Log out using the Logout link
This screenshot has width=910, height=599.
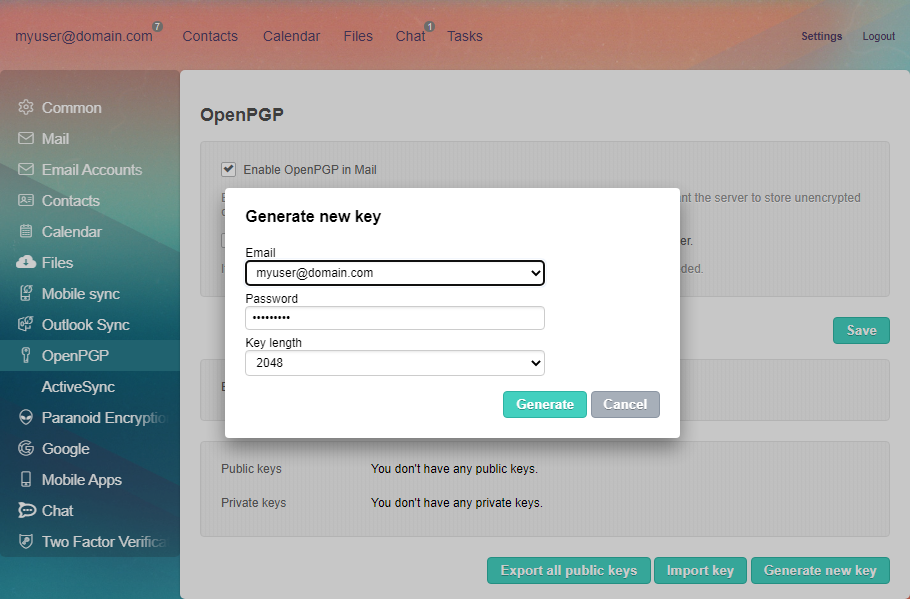(878, 36)
